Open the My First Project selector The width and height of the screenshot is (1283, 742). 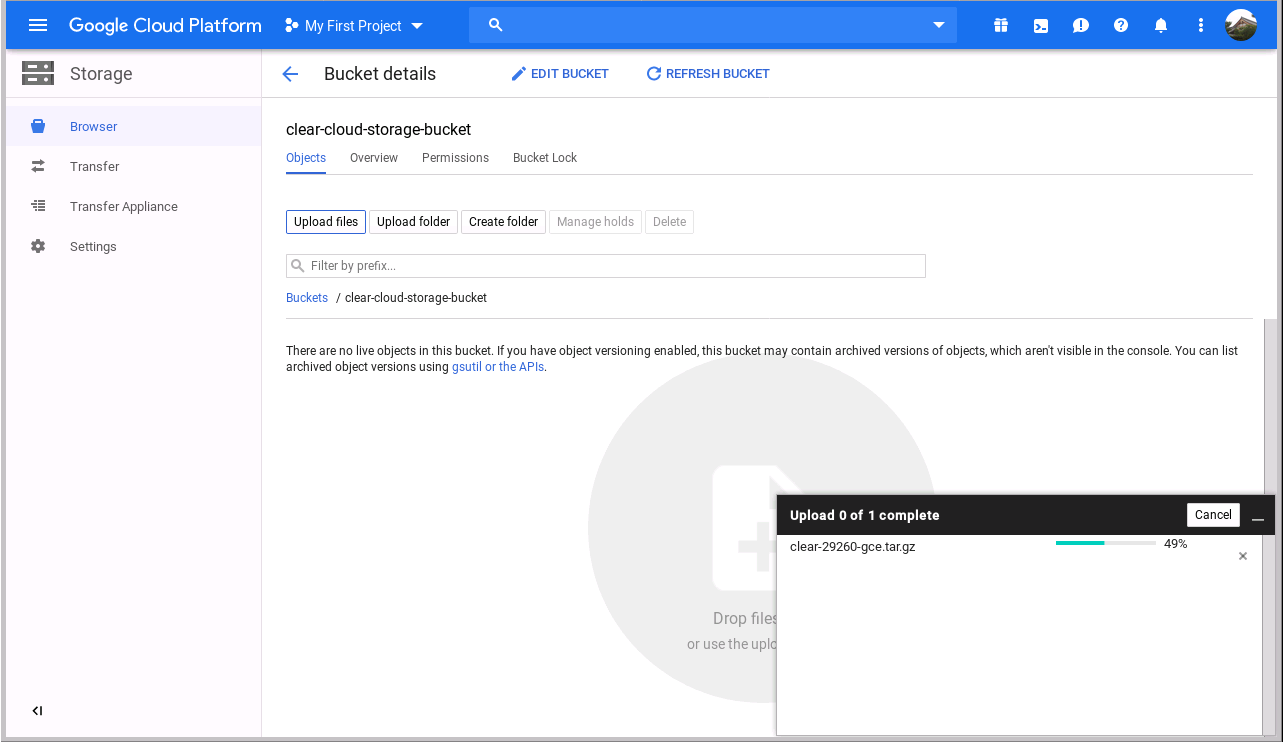tap(354, 26)
